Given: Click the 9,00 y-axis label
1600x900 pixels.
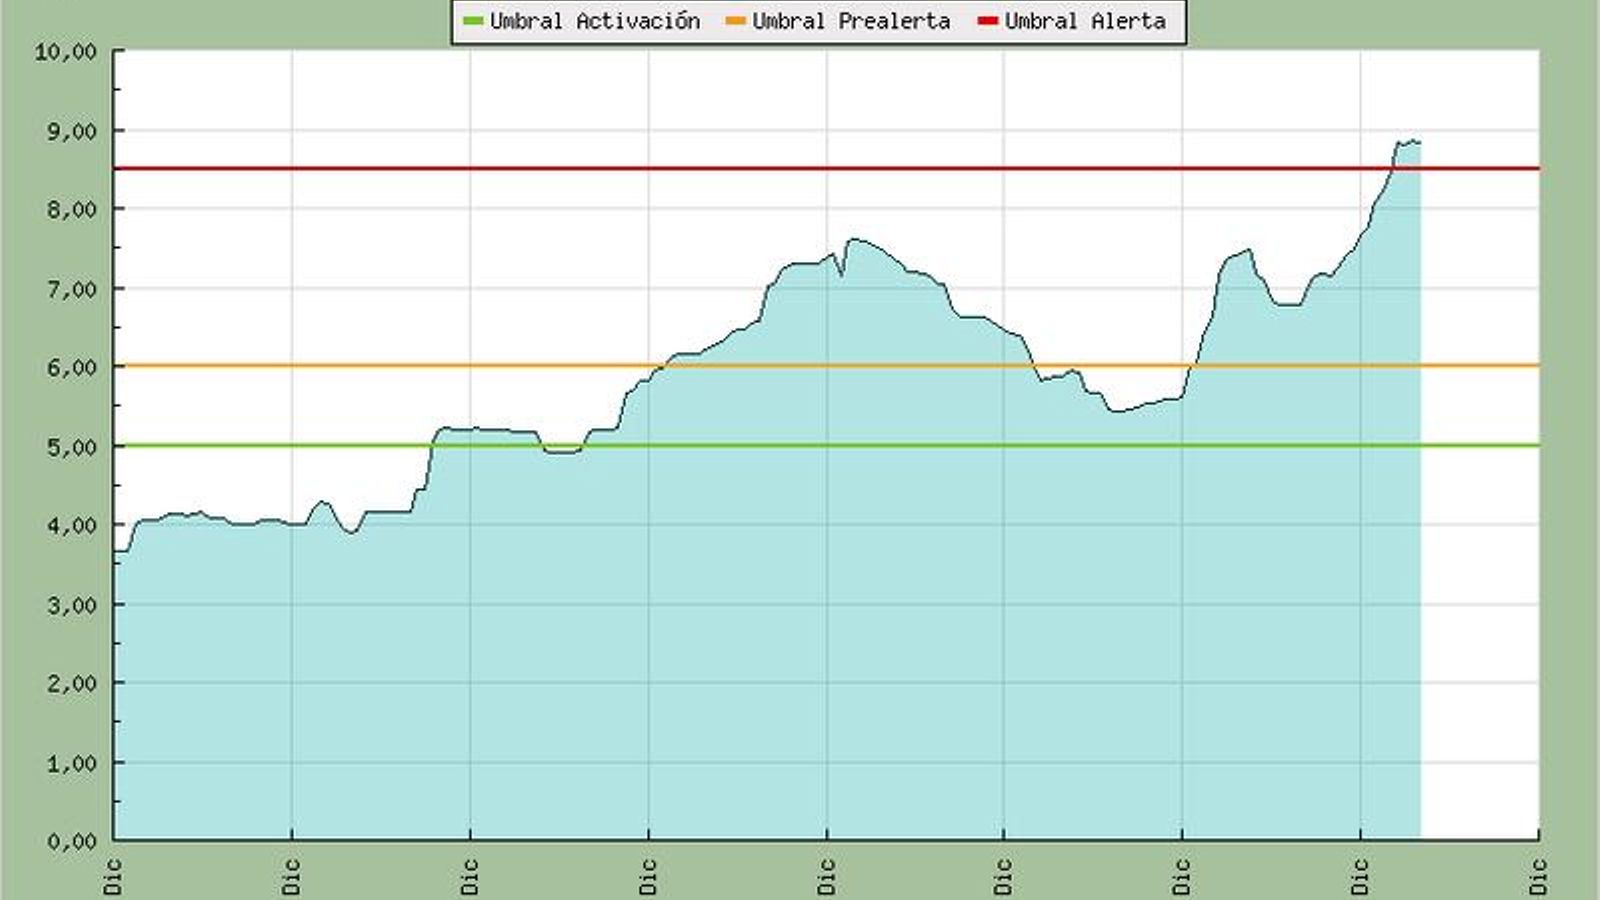Looking at the screenshot, I should click(71, 131).
